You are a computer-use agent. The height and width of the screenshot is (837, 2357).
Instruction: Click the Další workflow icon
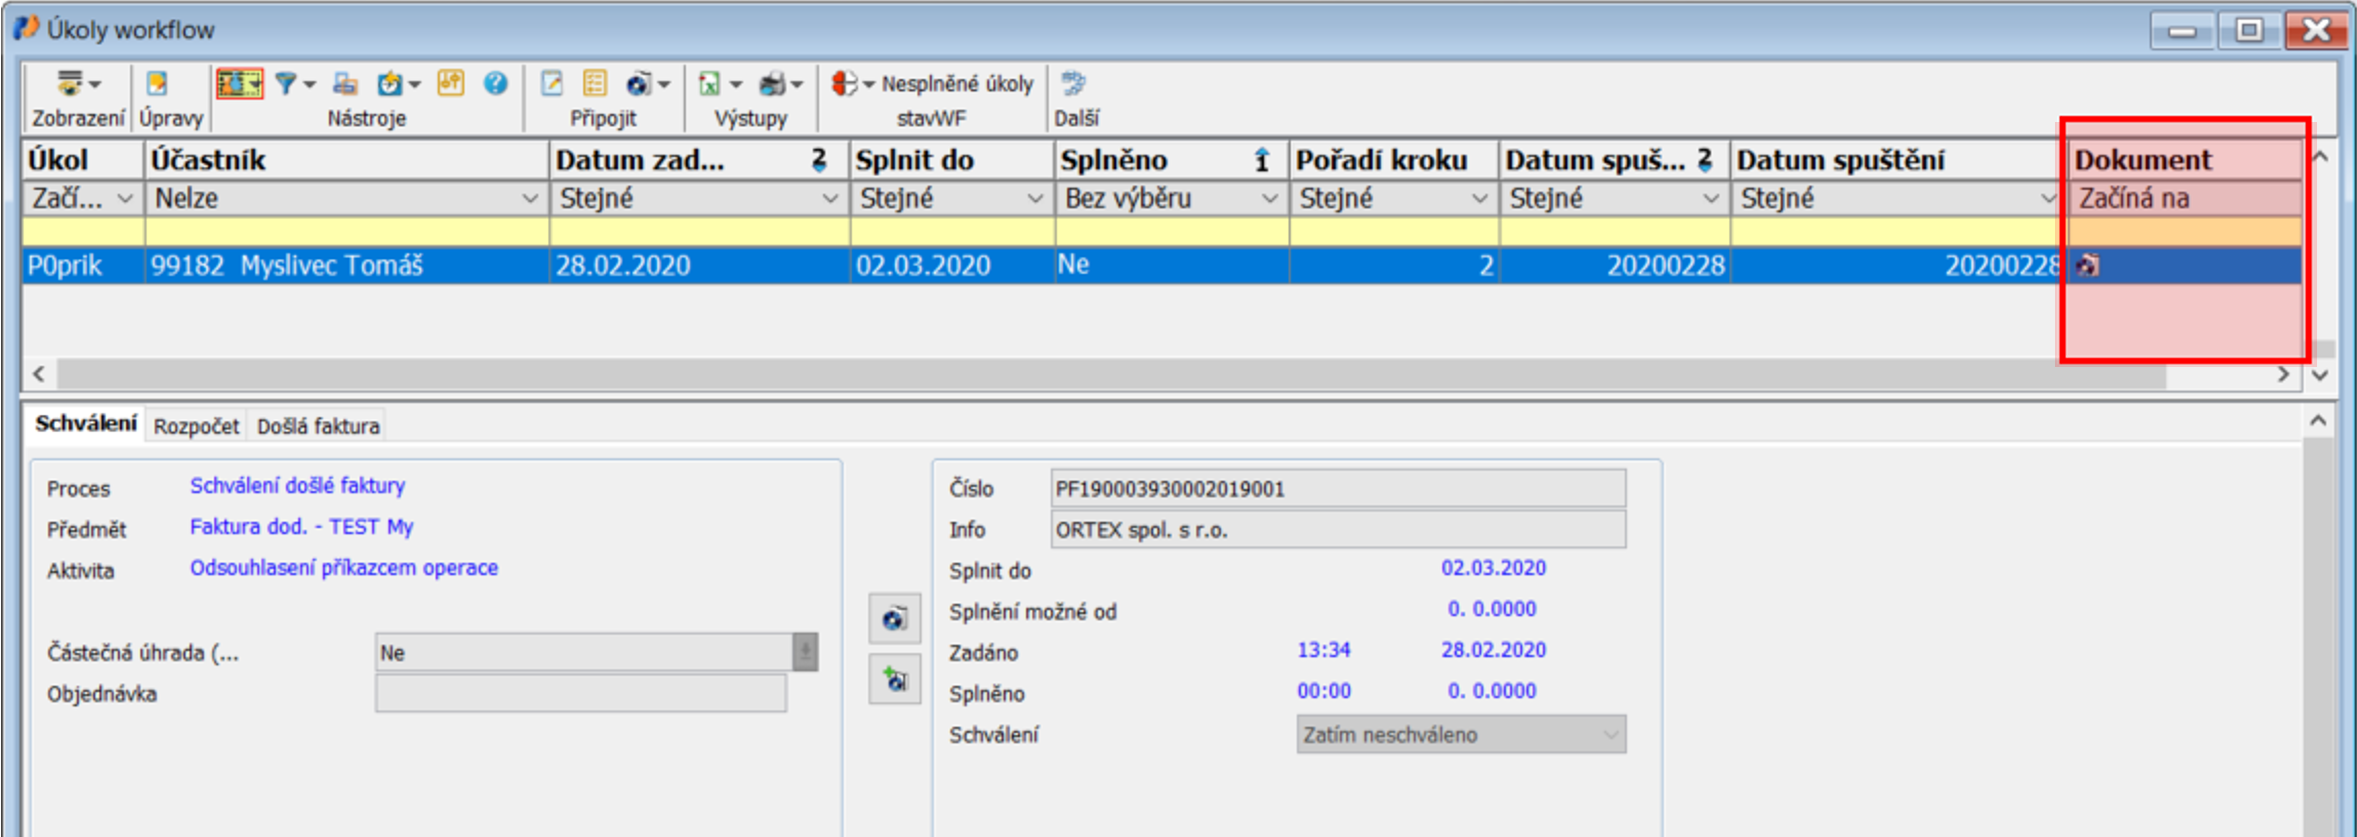(x=1074, y=84)
